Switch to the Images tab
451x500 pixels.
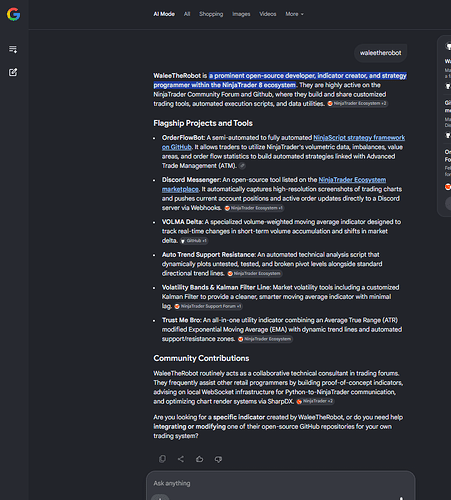pos(241,14)
